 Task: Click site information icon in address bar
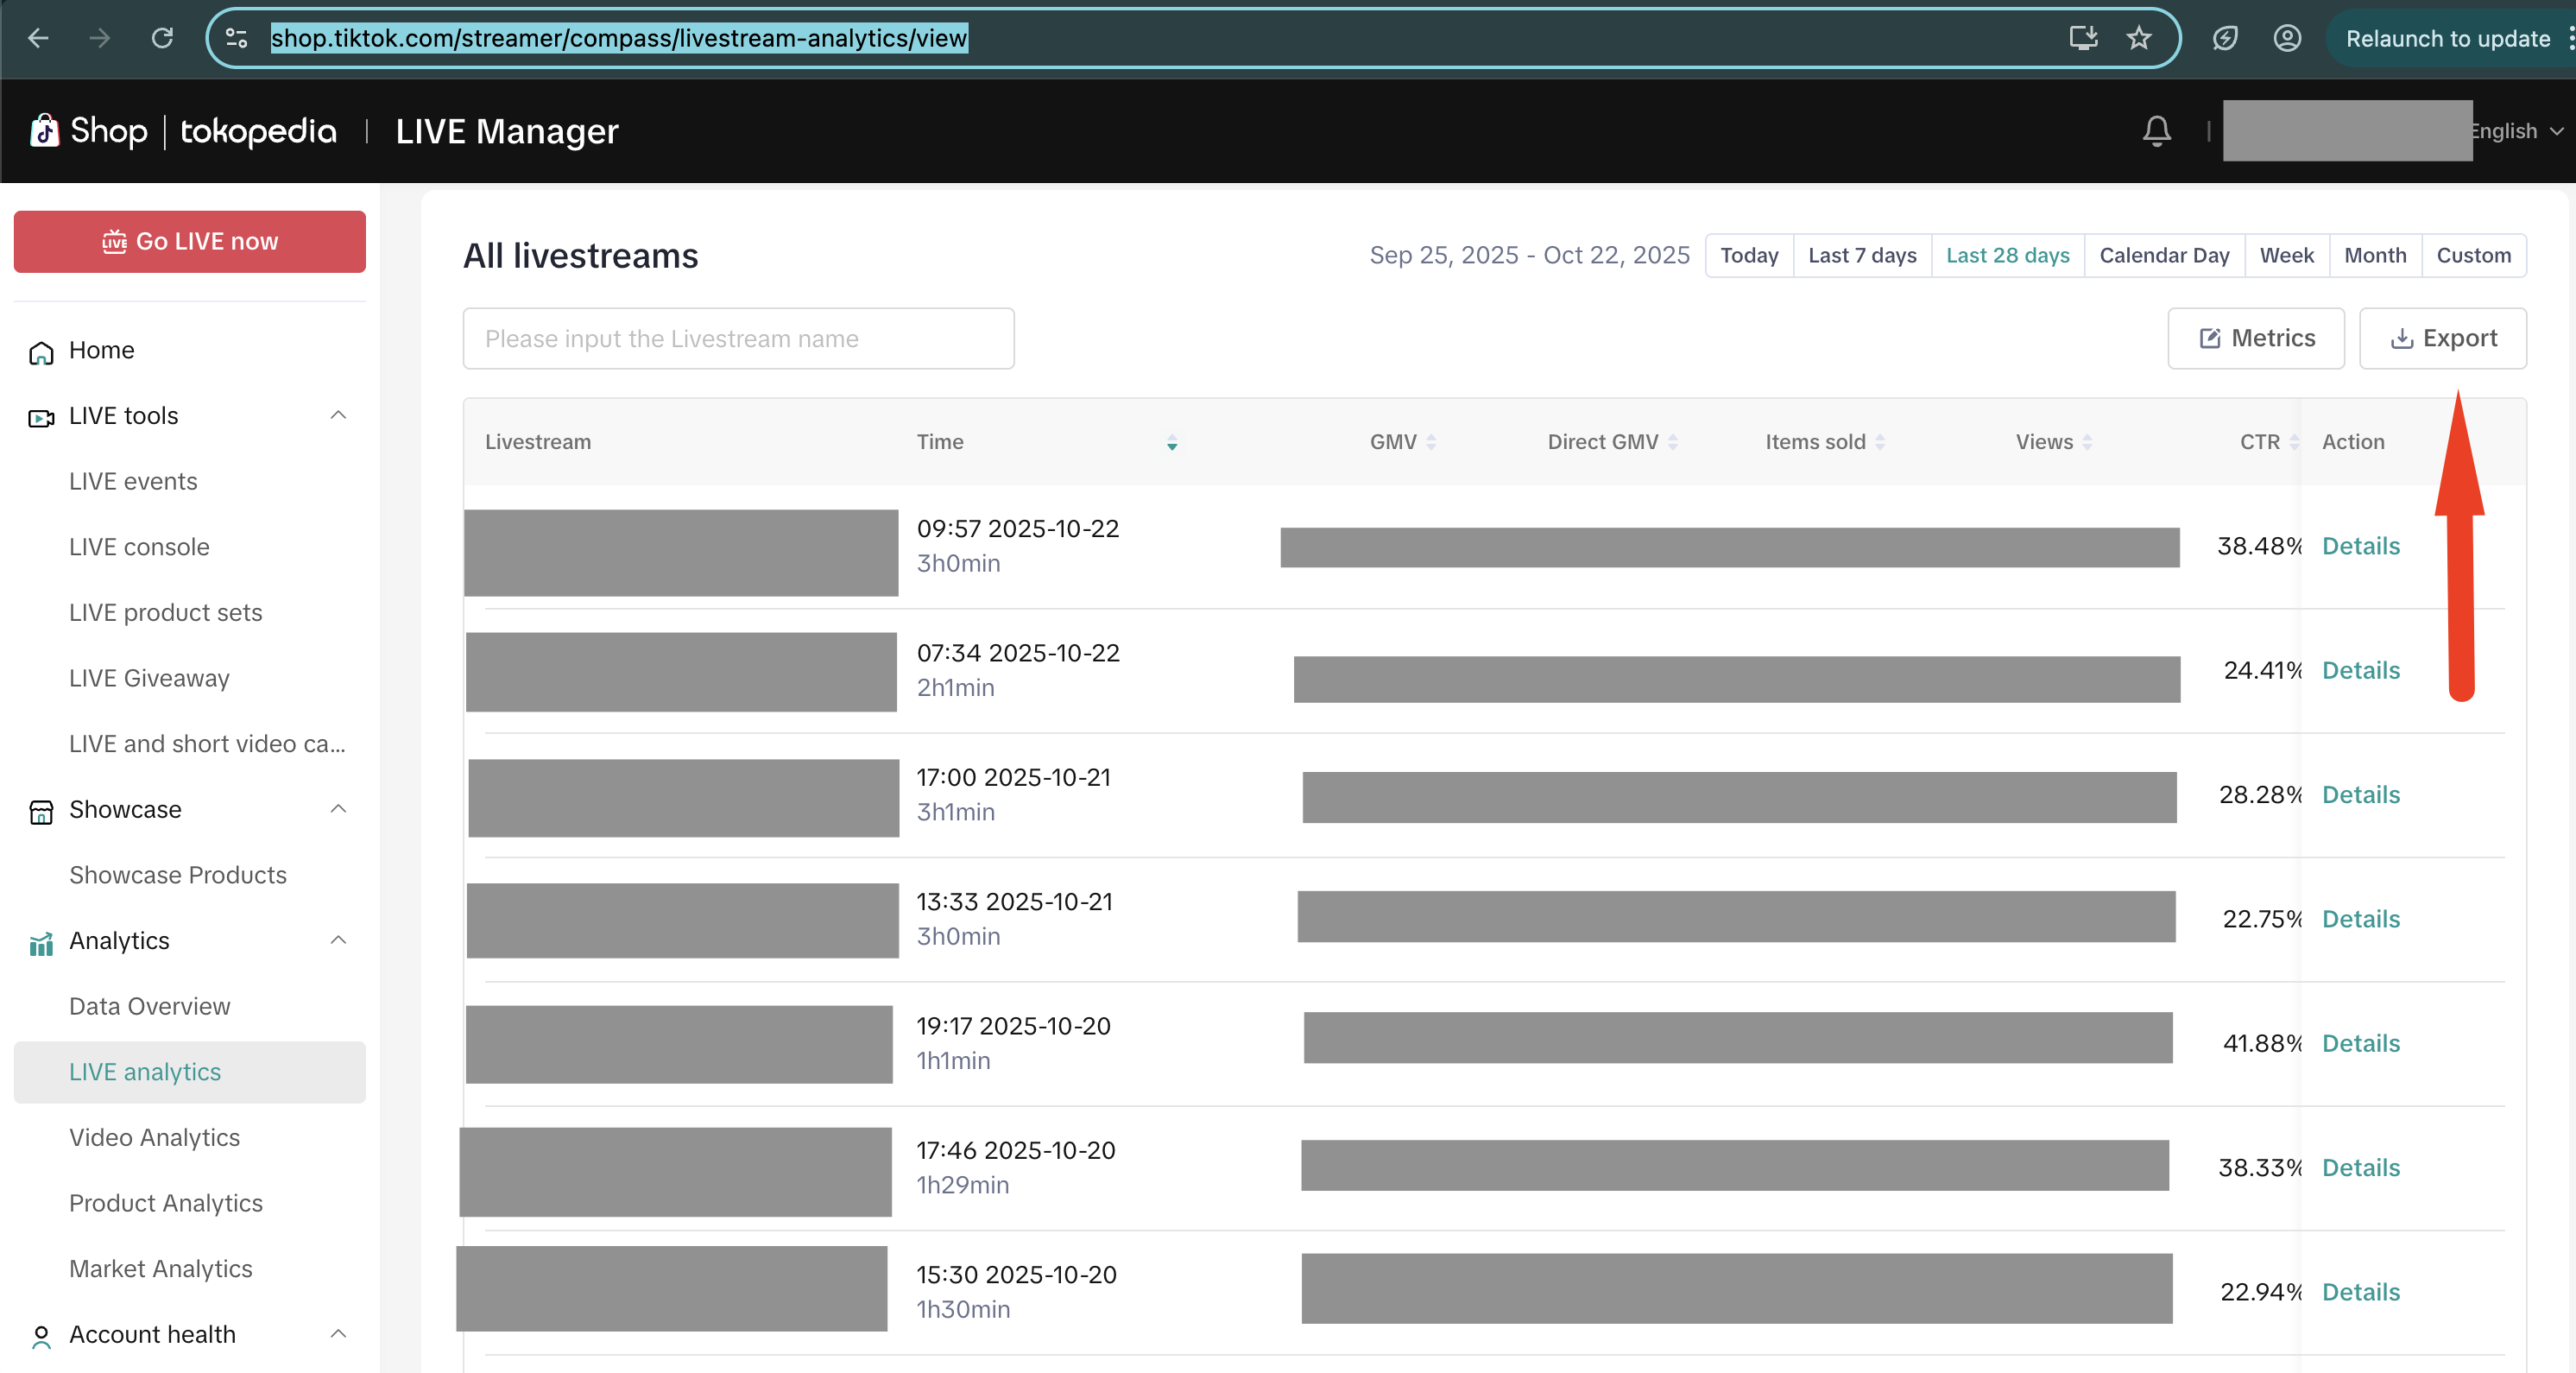[237, 38]
